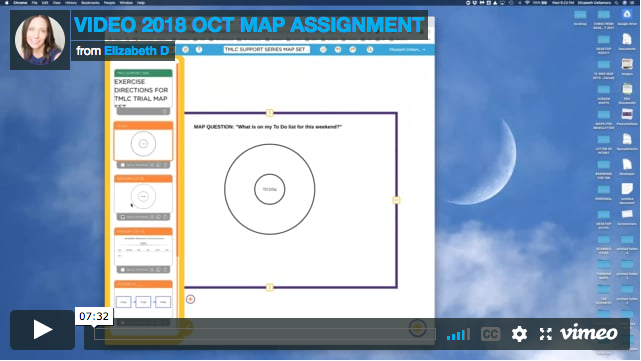Enter fullscreen mode in the player
Image resolution: width=641 pixels, height=361 pixels.
[x=545, y=334]
